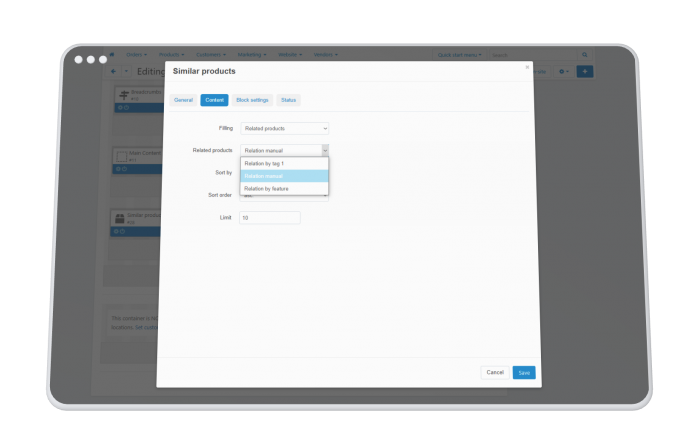Click the Set custom link in container note
Viewport: 700px width, 445px height.
coord(146,327)
